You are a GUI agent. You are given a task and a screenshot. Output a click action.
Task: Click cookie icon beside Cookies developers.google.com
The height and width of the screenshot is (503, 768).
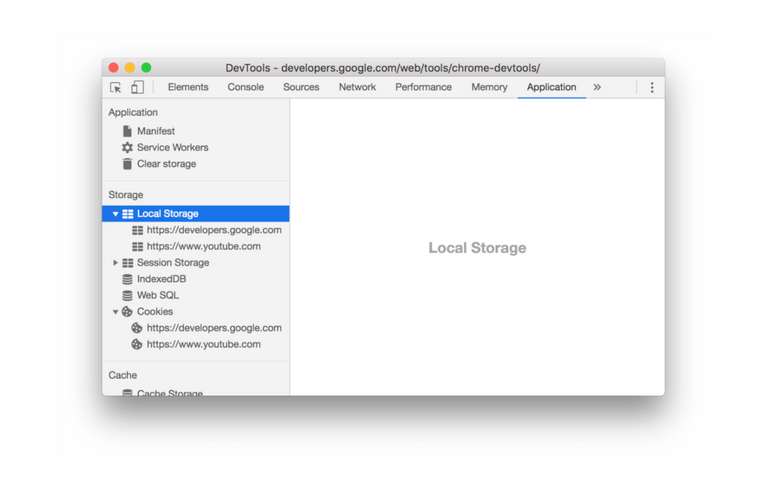click(x=137, y=328)
